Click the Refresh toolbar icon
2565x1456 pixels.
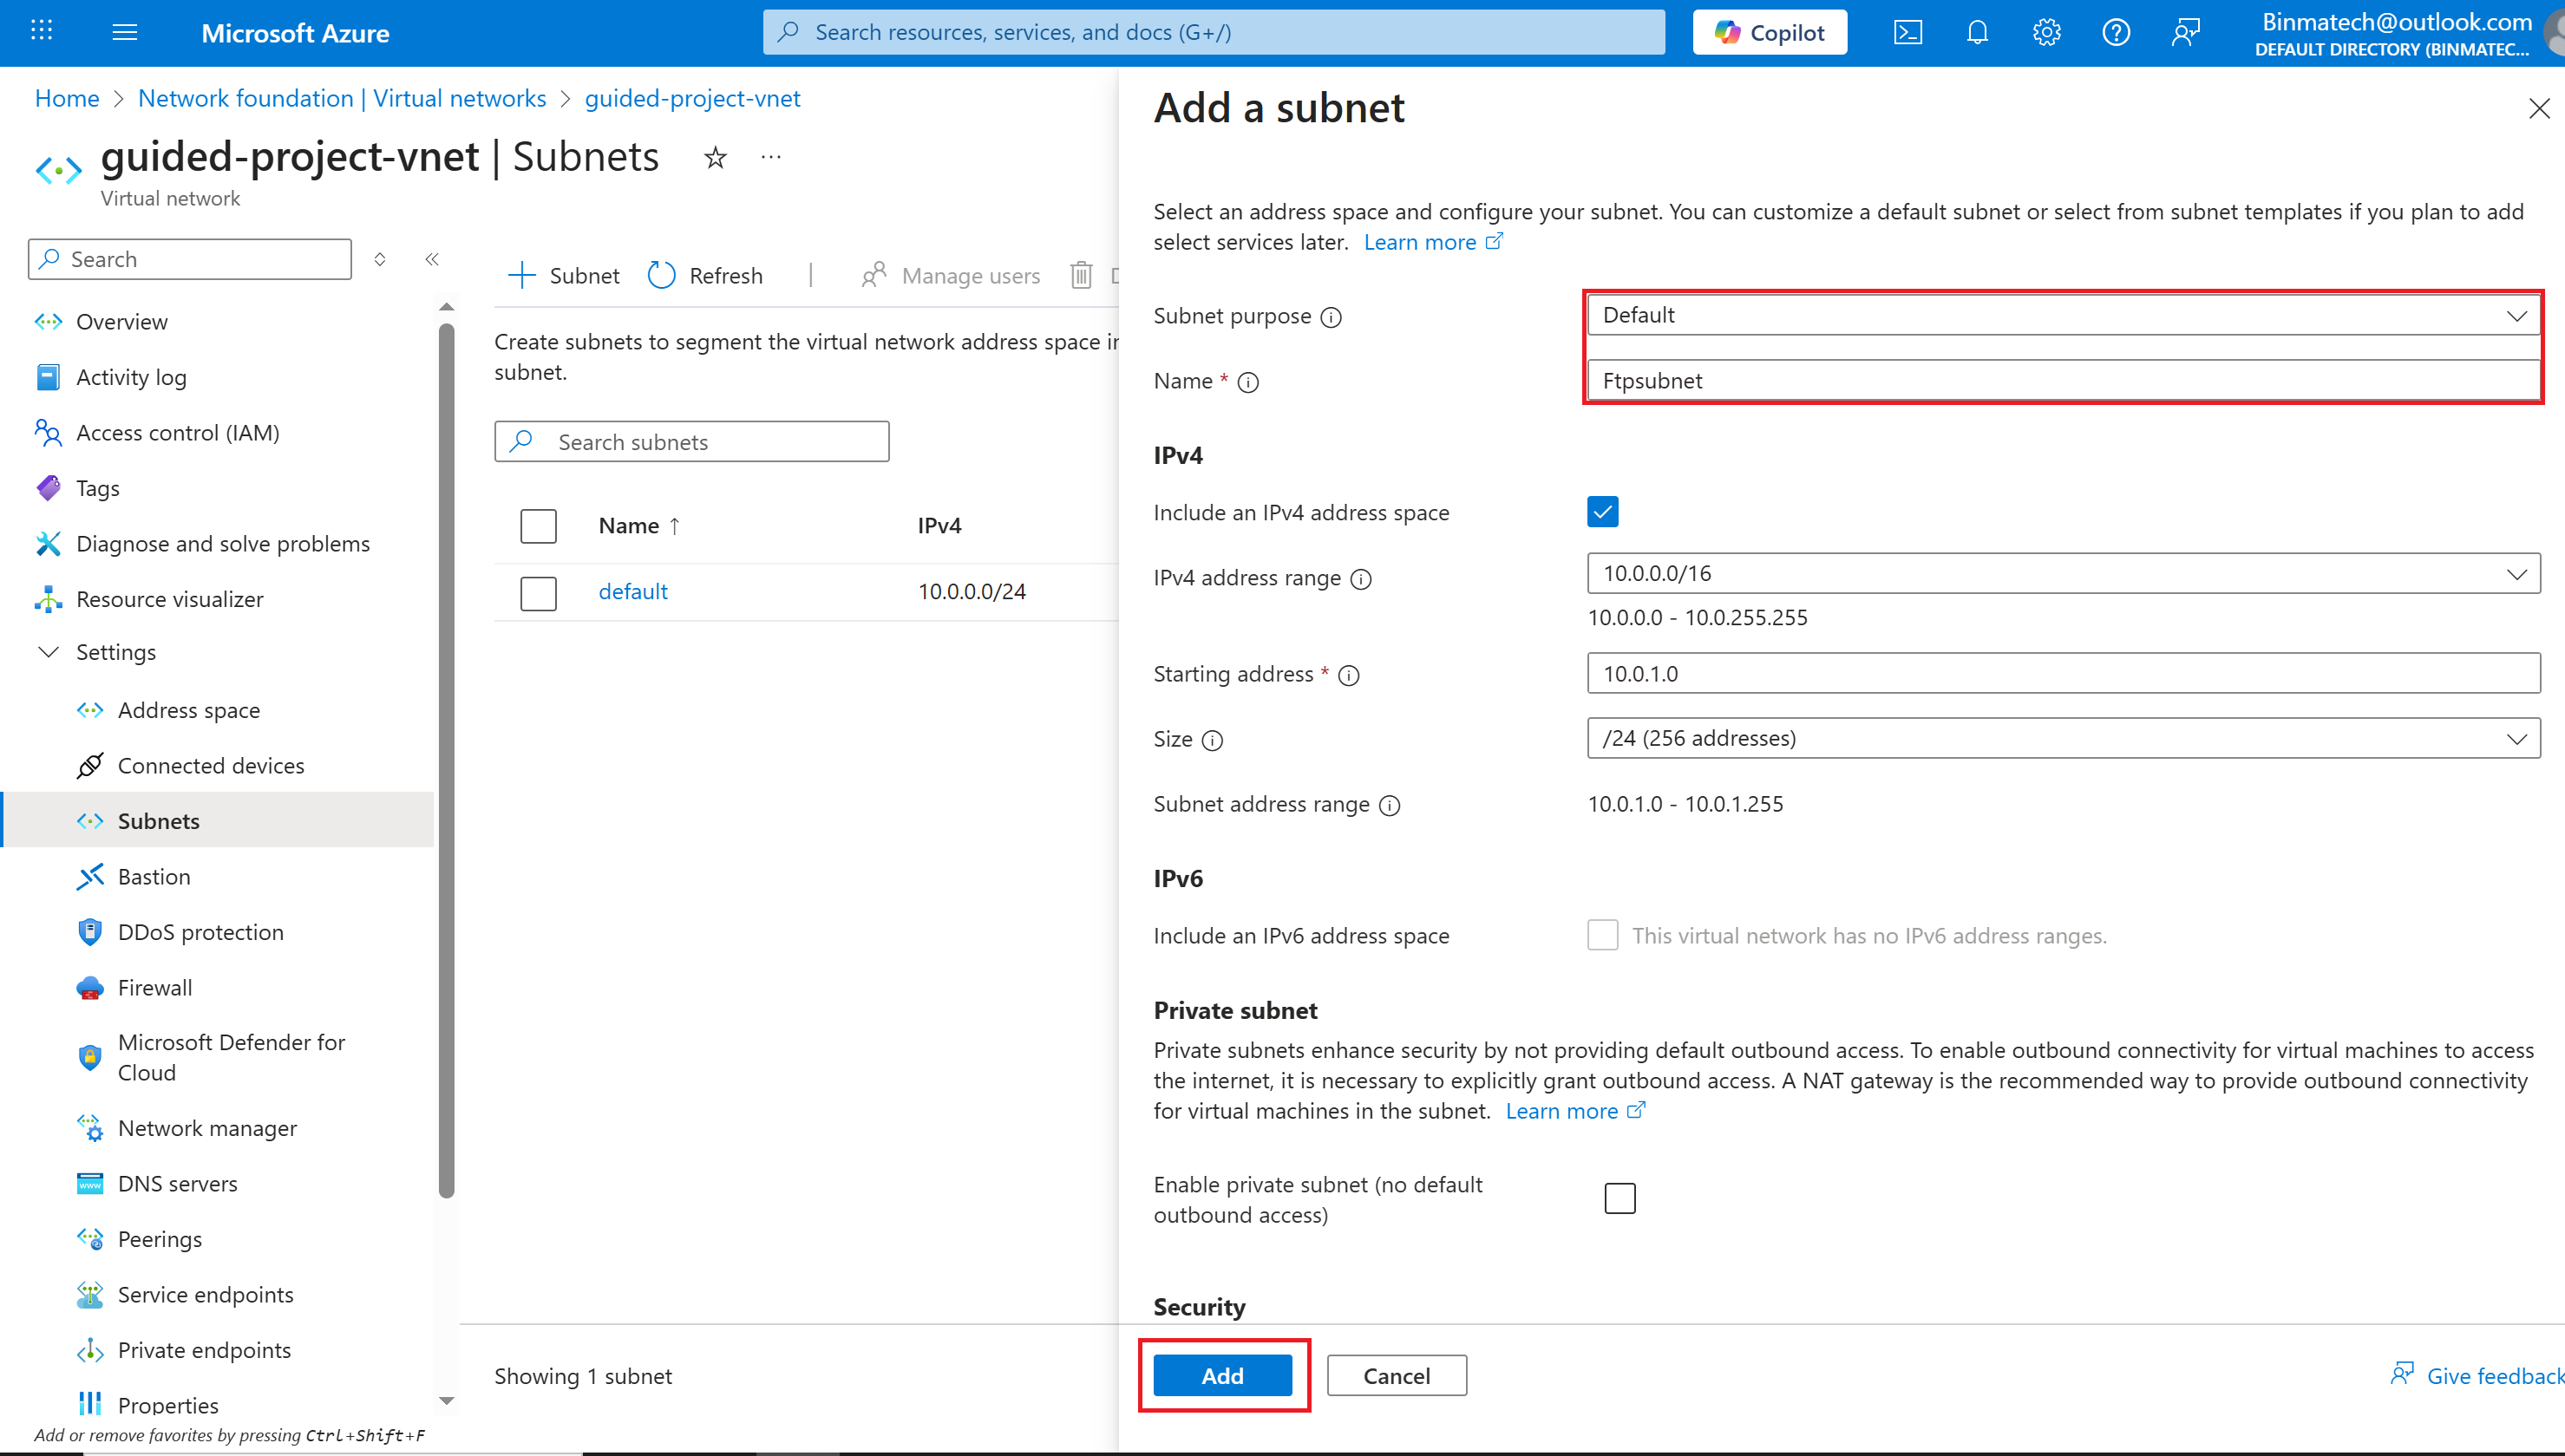point(662,275)
